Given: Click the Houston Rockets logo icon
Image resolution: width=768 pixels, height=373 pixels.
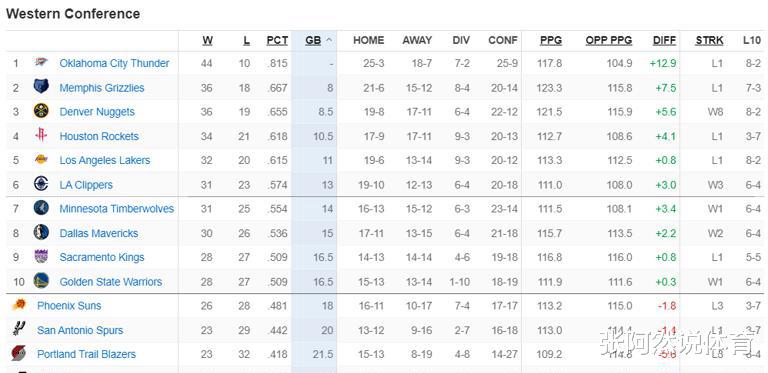Looking at the screenshot, I should (x=41, y=135).
